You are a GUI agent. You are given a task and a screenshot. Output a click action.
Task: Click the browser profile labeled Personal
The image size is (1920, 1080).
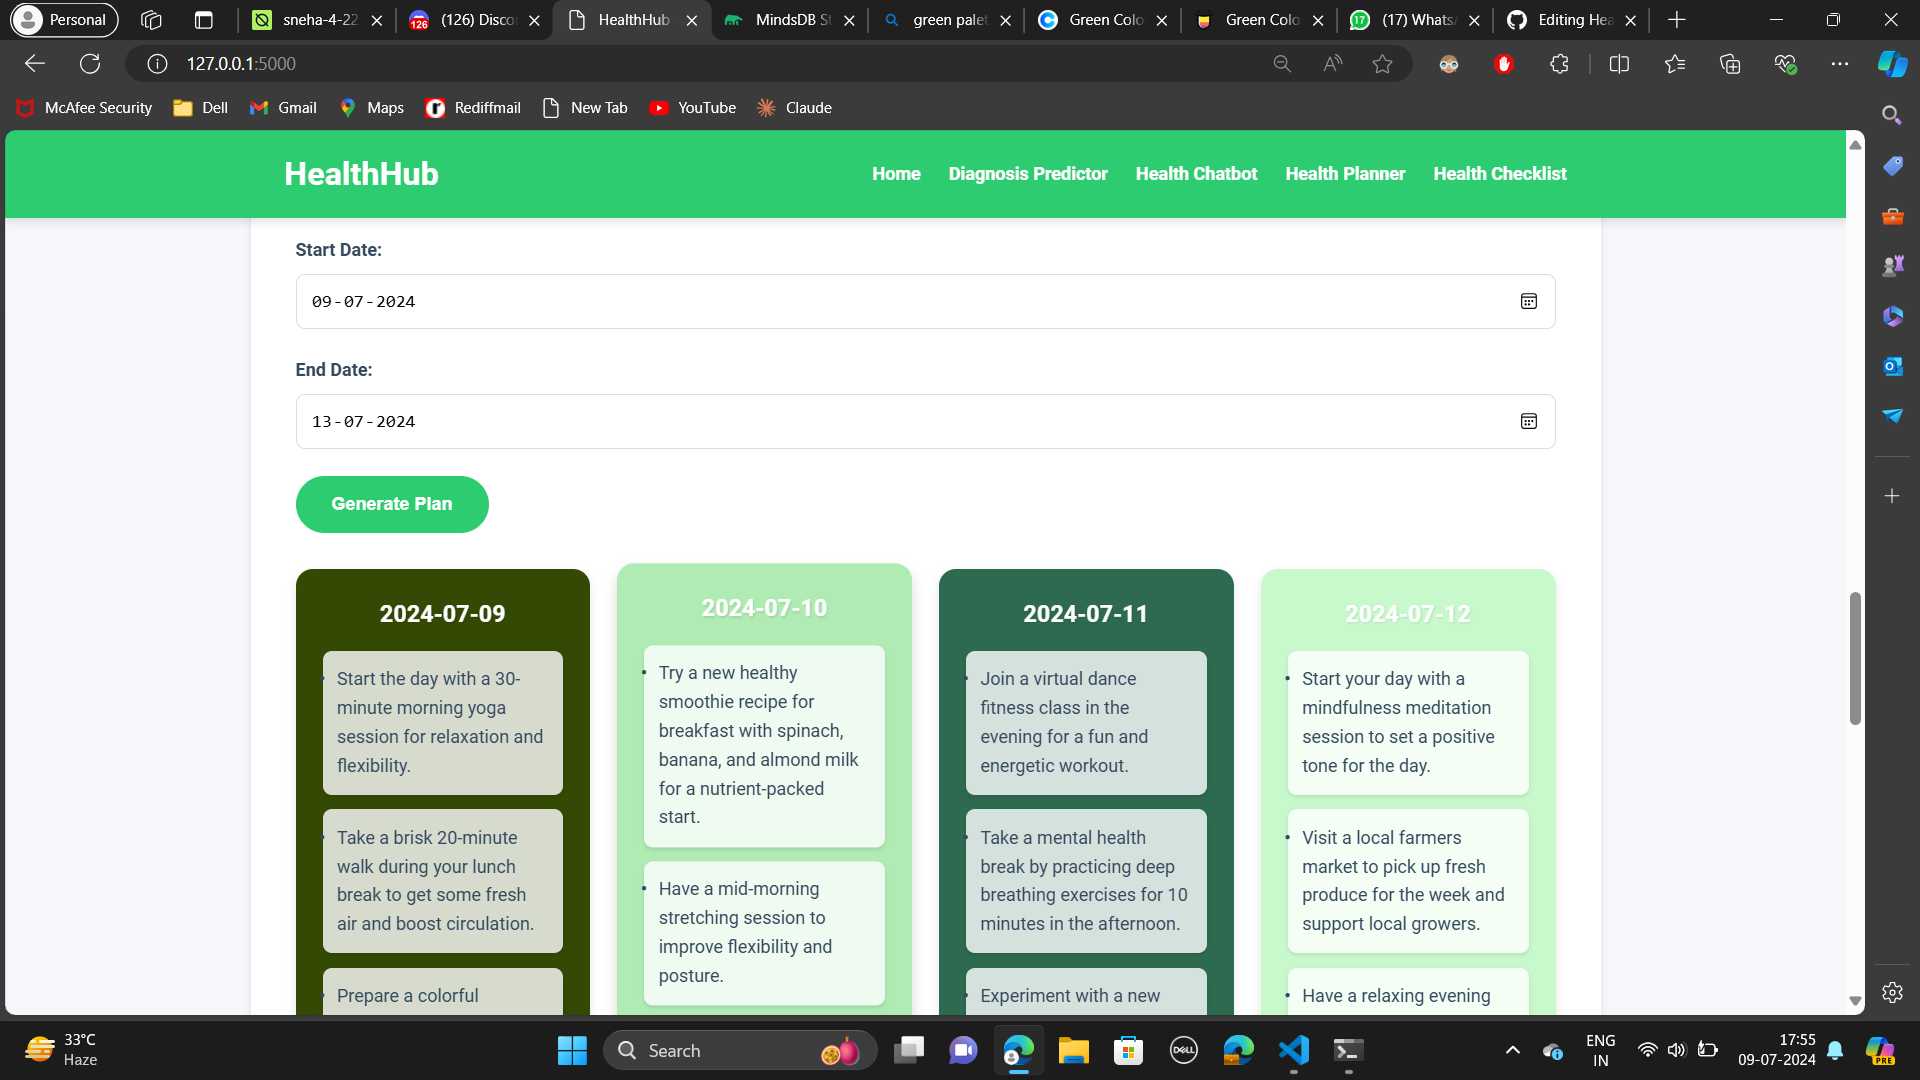click(63, 19)
